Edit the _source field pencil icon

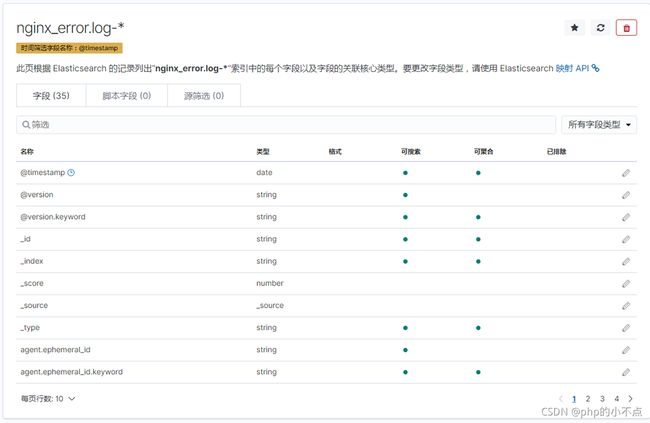point(626,306)
